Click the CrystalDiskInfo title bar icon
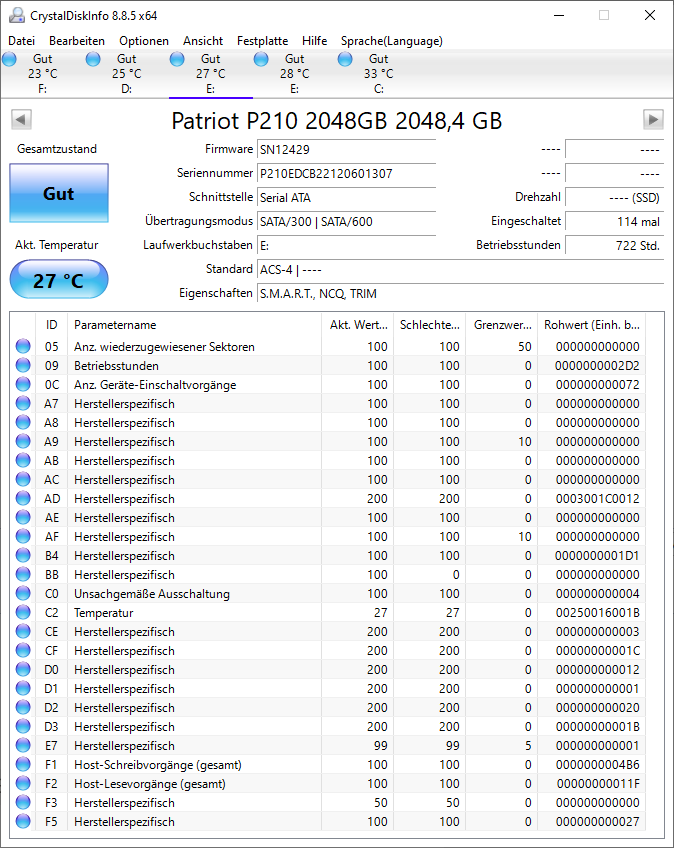 click(x=17, y=15)
